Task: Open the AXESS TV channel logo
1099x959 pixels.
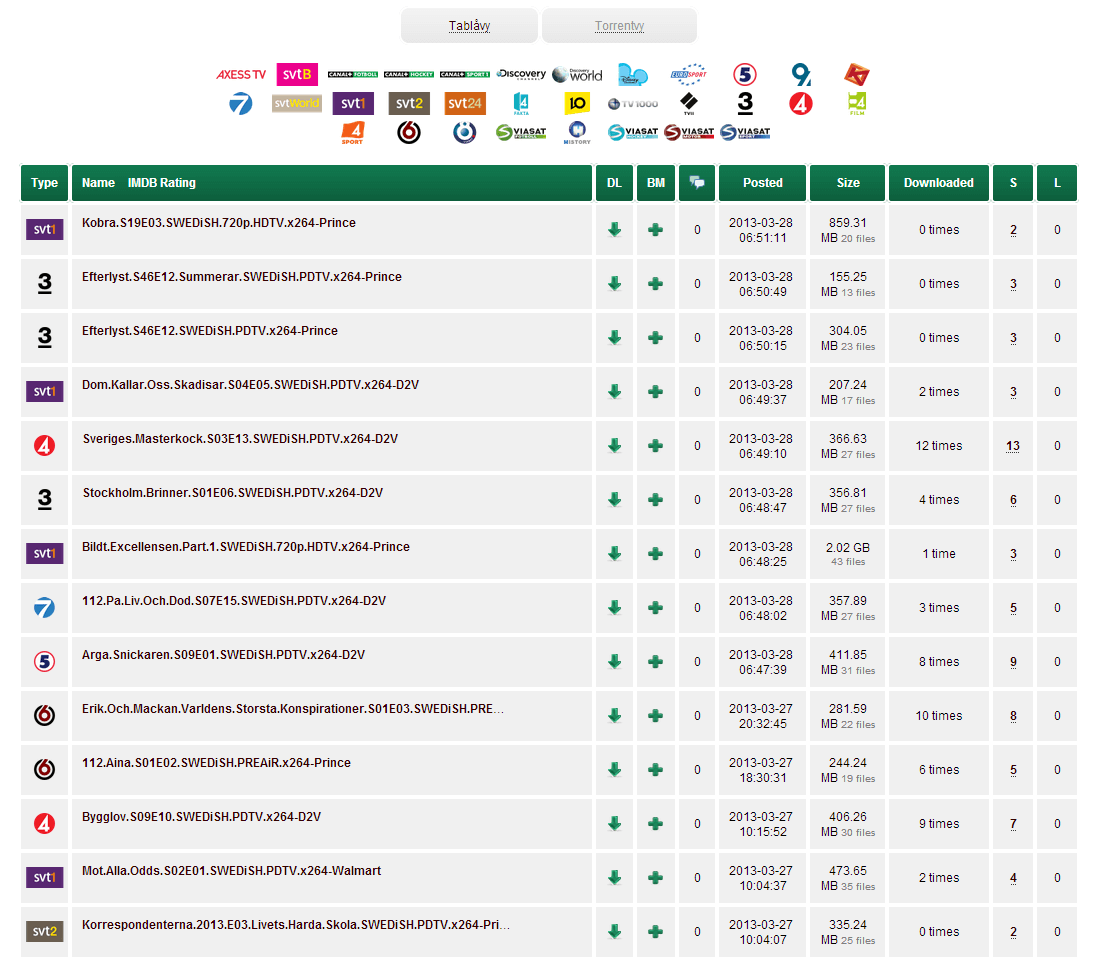Action: (241, 74)
